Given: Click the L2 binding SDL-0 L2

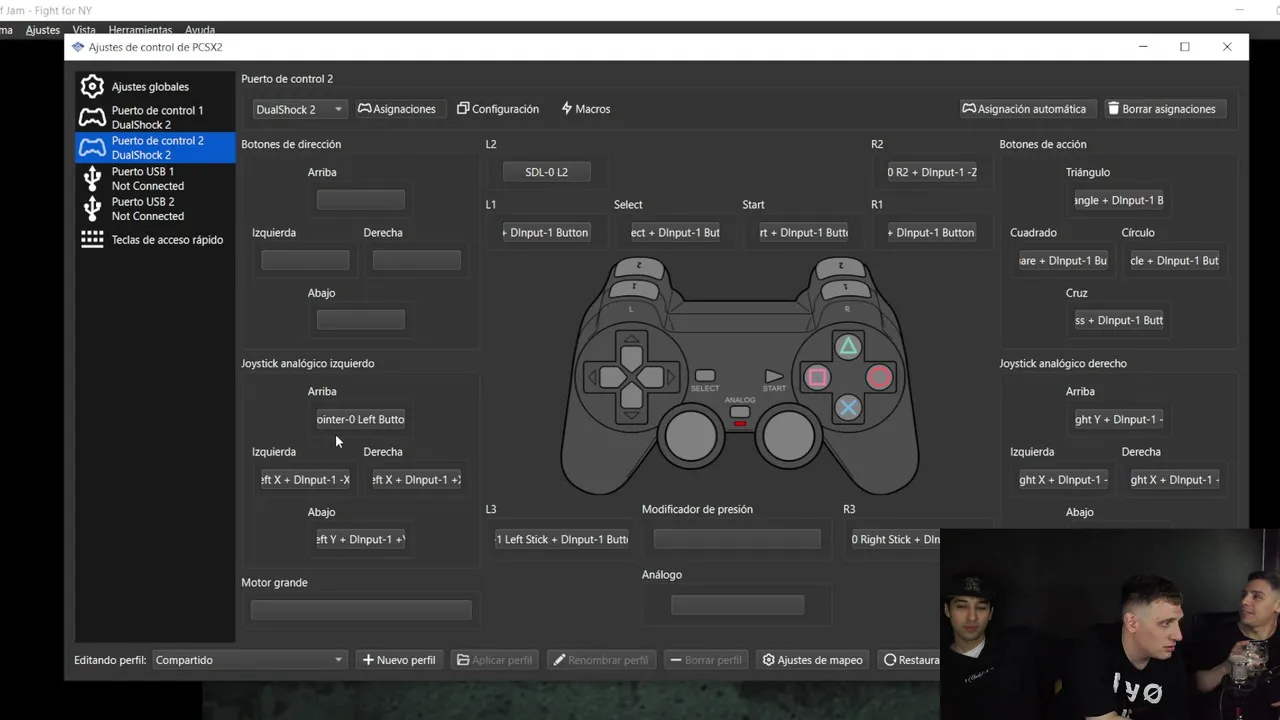Looking at the screenshot, I should click(x=546, y=172).
